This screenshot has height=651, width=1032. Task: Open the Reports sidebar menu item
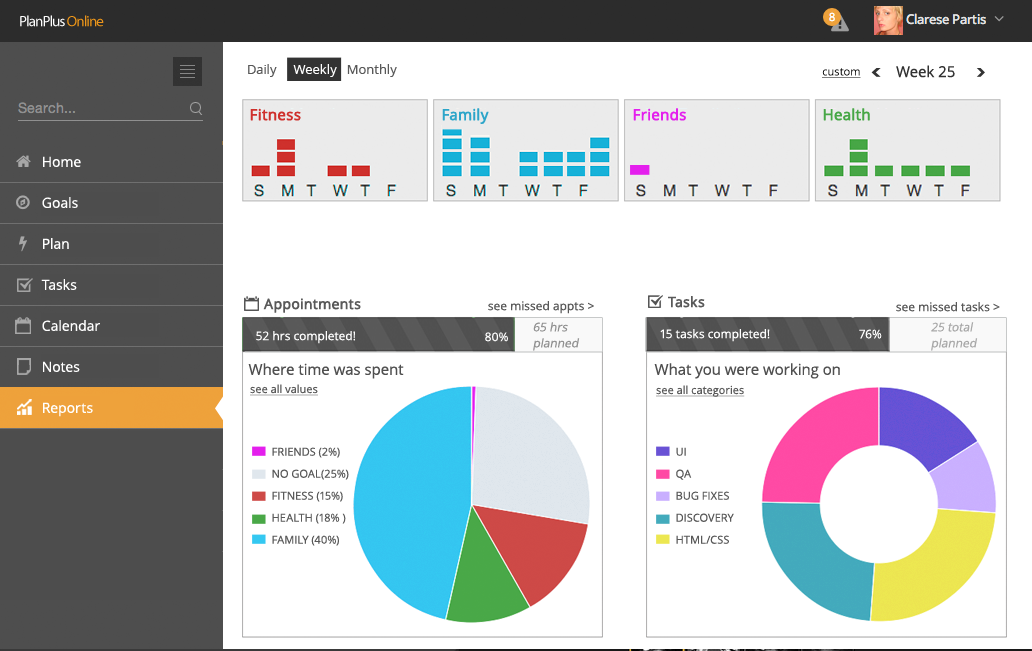67,408
